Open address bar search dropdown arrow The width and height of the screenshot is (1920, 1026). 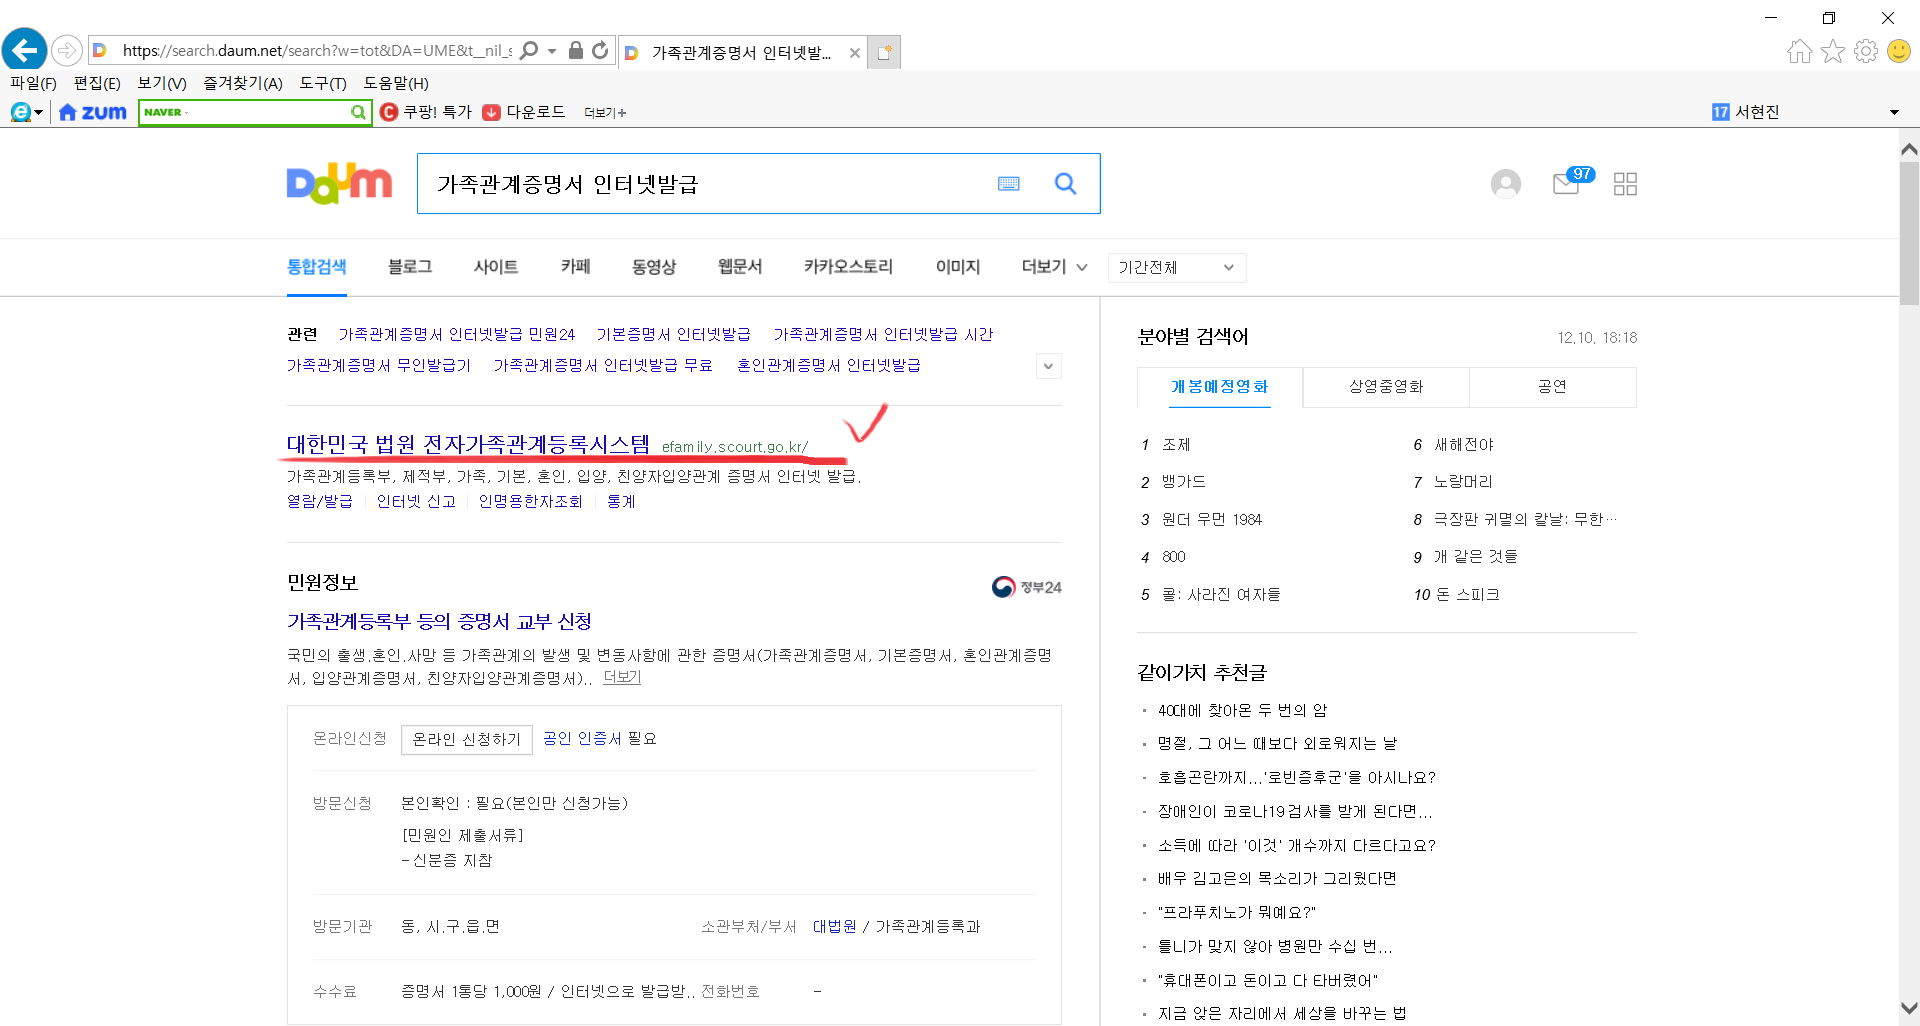tap(552, 50)
